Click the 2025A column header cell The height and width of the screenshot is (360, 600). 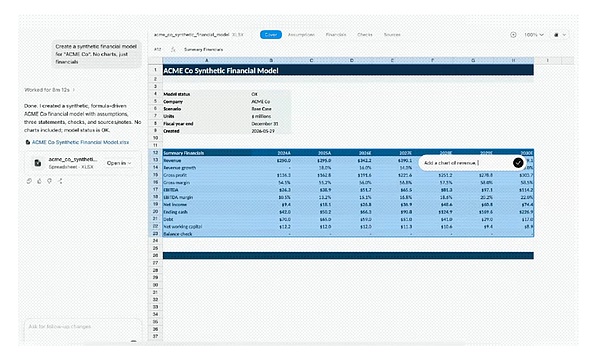coord(311,153)
